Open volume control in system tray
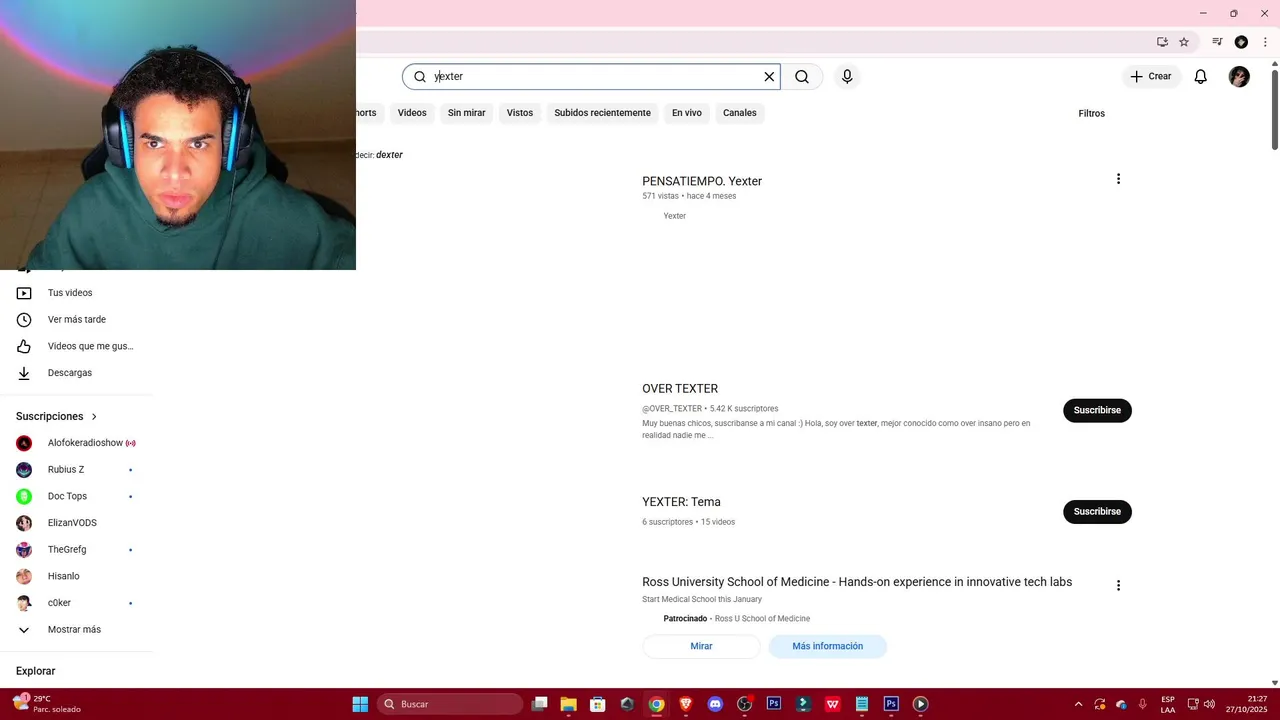The height and width of the screenshot is (720, 1280). point(1209,704)
